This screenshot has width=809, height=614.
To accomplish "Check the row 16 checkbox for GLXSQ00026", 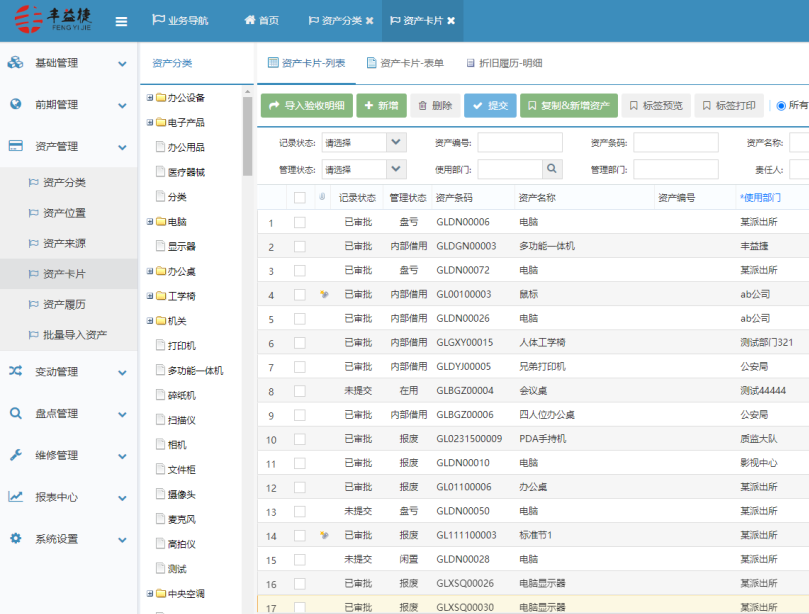I will pyautogui.click(x=300, y=584).
